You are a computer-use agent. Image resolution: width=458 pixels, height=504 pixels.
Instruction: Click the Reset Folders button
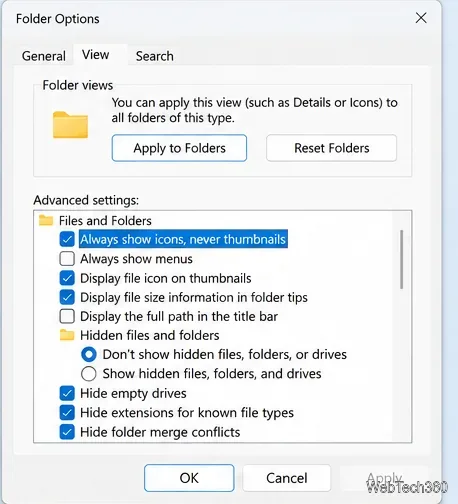coord(332,148)
